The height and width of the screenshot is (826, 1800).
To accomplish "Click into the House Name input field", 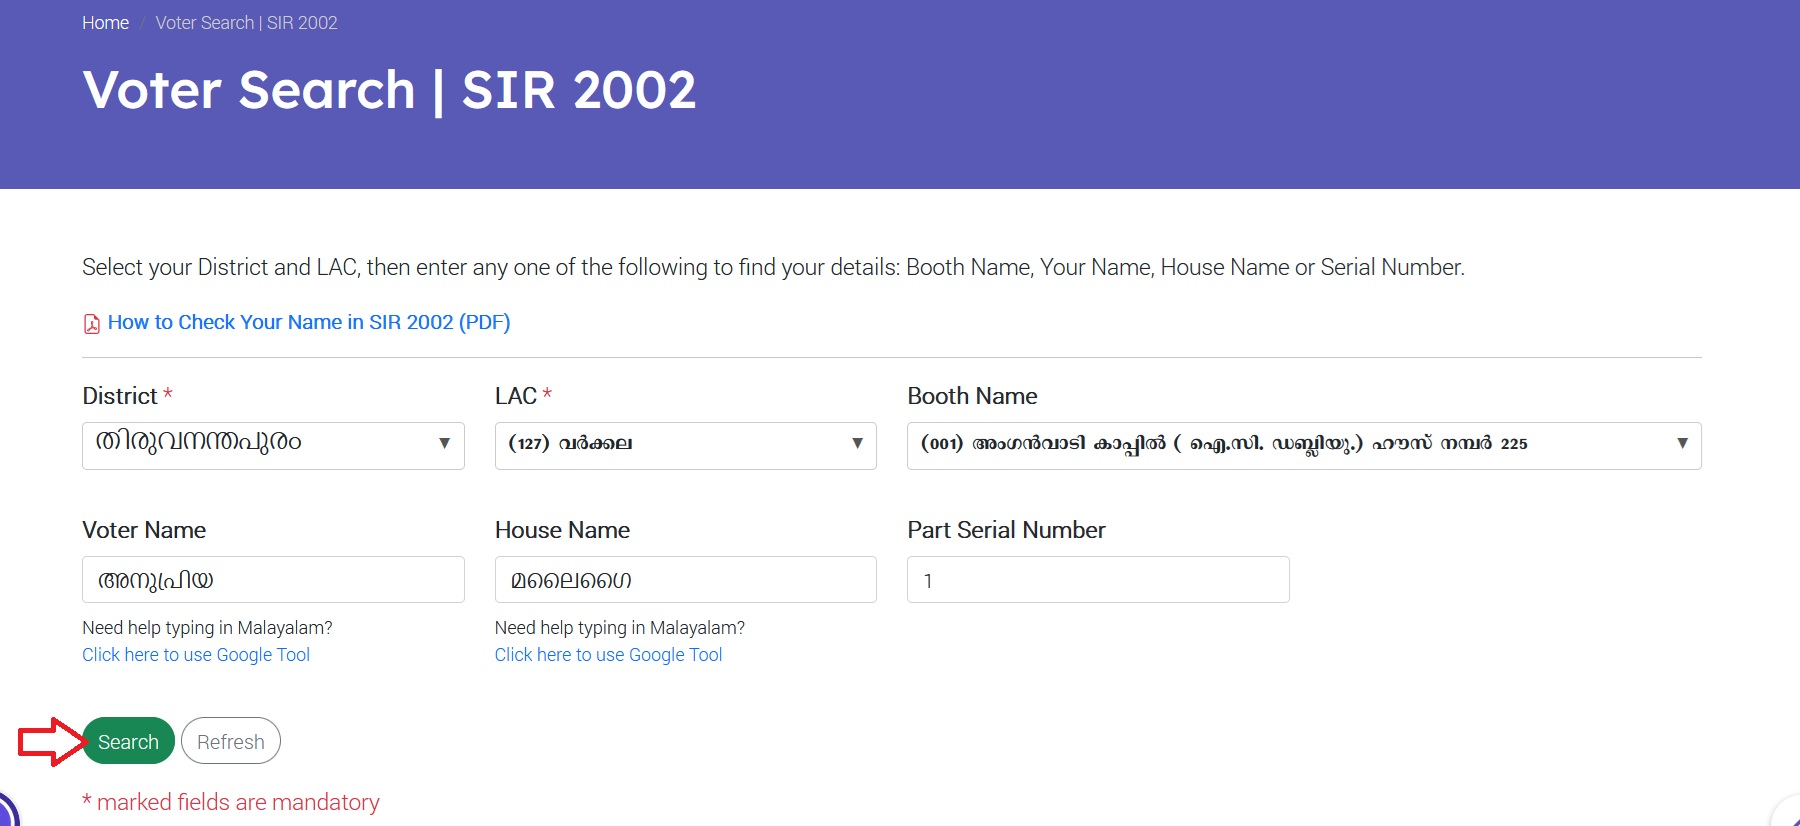I will click(685, 580).
